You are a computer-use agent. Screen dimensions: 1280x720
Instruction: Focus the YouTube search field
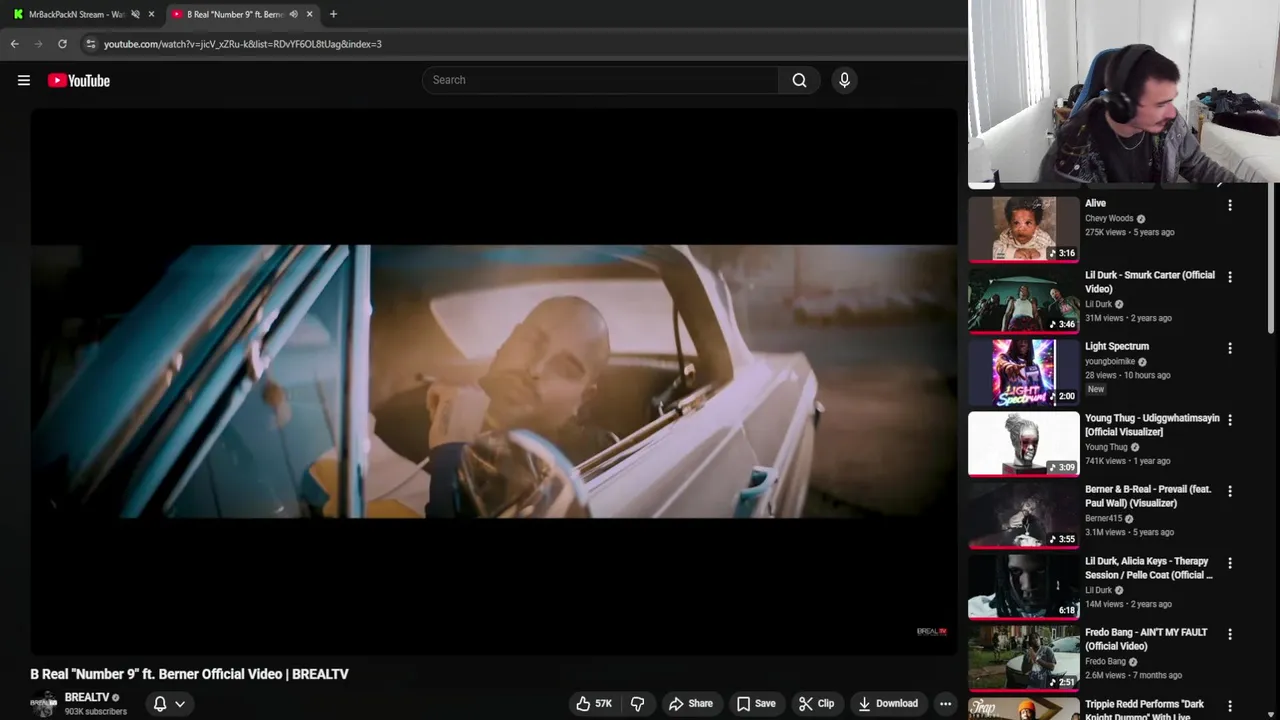click(600, 80)
